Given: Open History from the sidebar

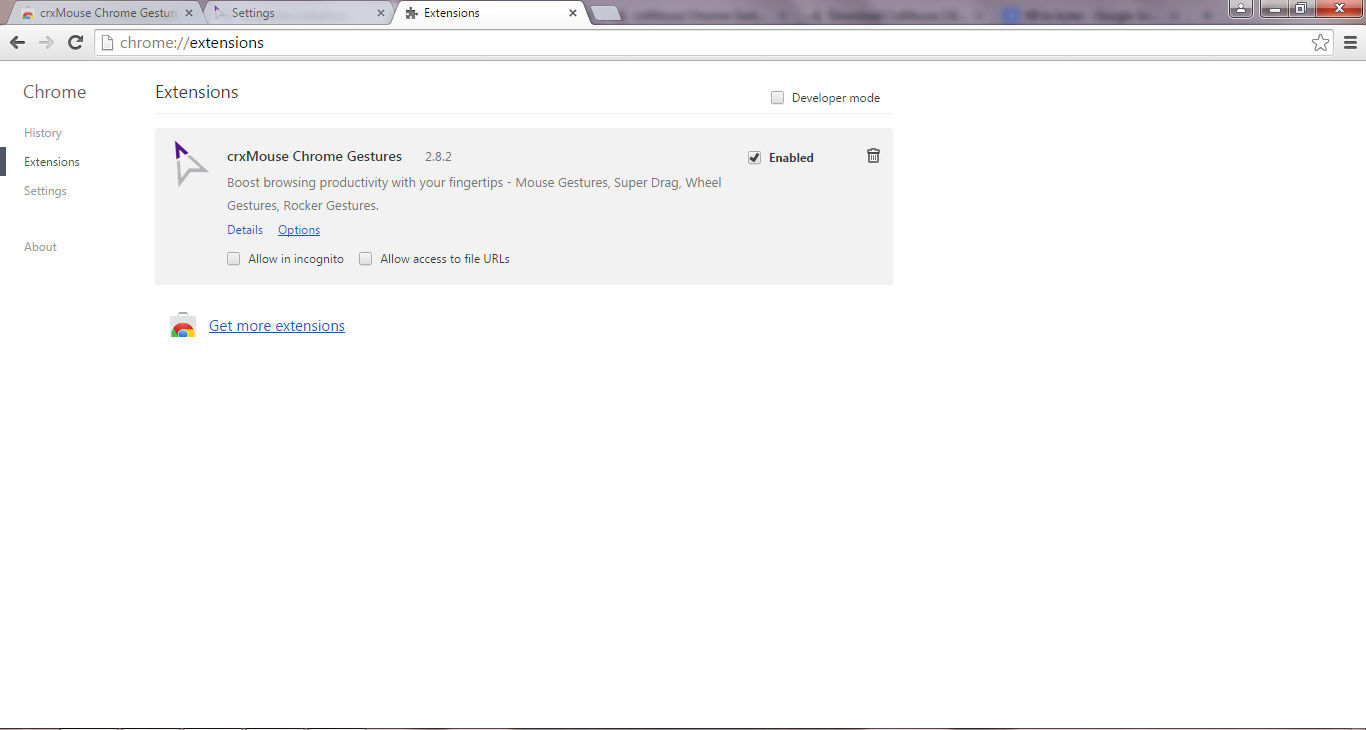Looking at the screenshot, I should 43,132.
